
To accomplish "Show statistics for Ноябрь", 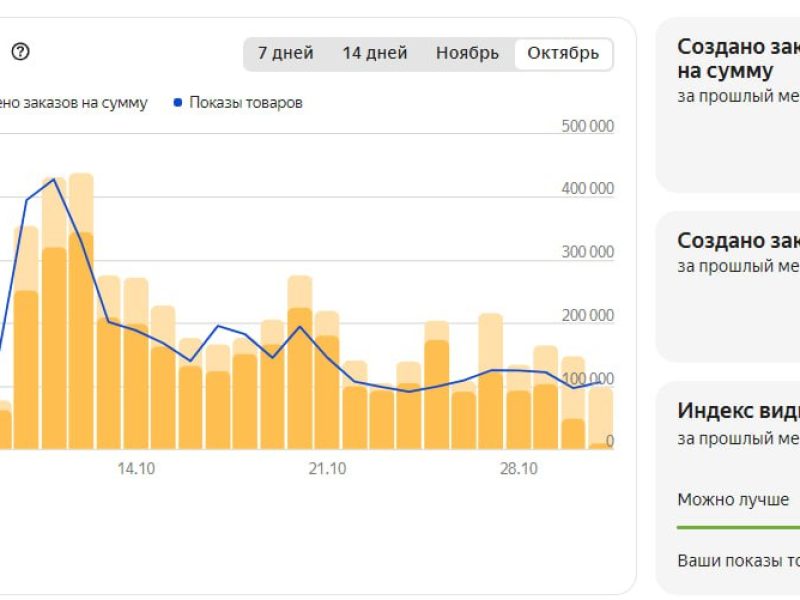I will (x=467, y=53).
